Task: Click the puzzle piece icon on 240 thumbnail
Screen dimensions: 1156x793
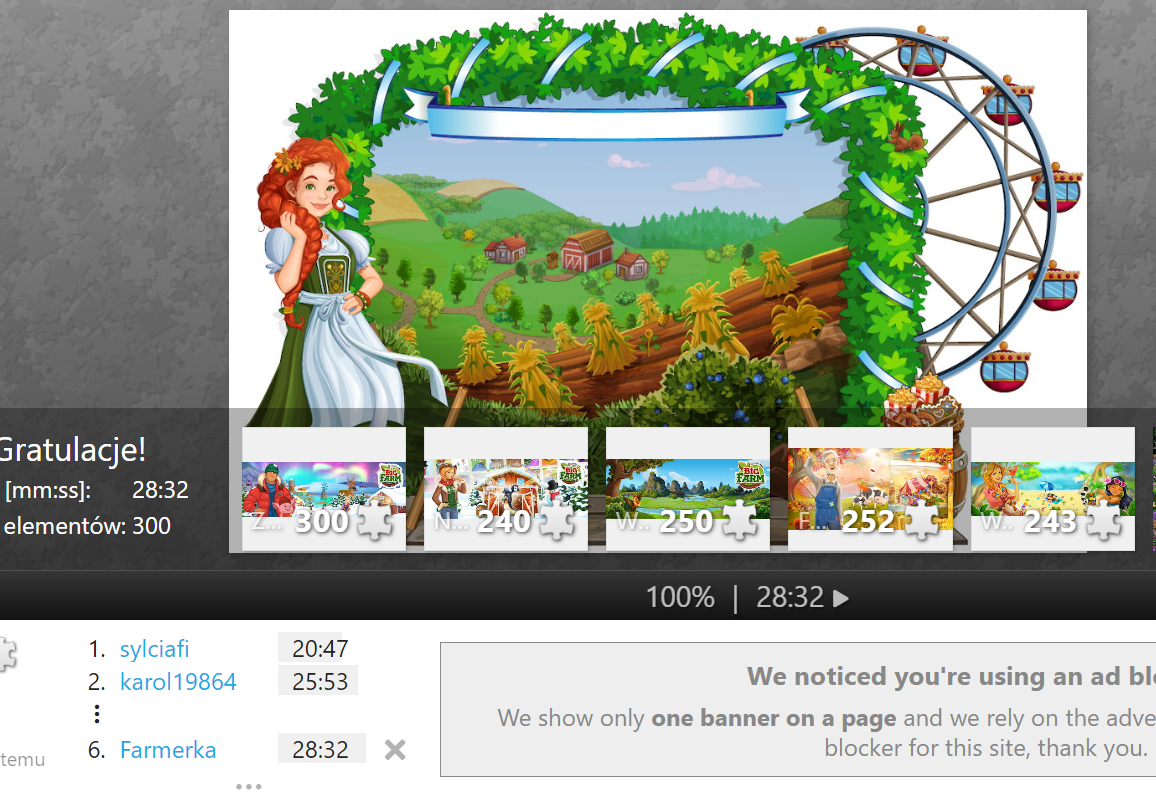Action: point(557,522)
